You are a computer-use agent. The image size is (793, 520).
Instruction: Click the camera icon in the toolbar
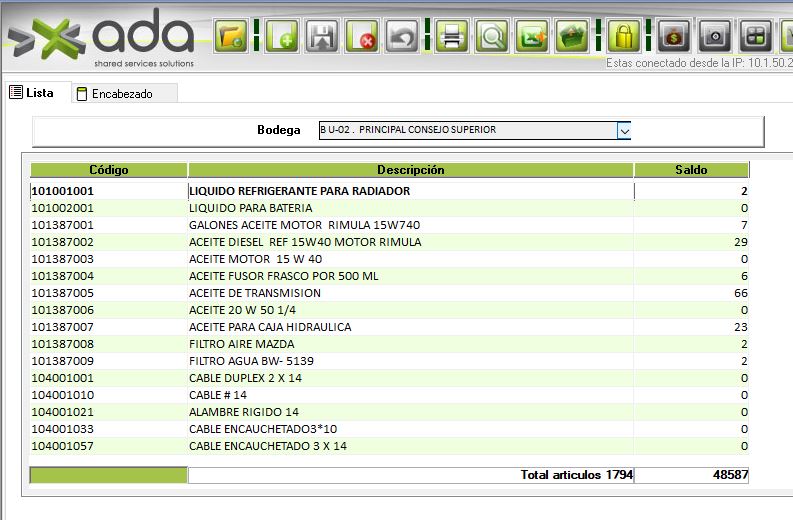714,37
